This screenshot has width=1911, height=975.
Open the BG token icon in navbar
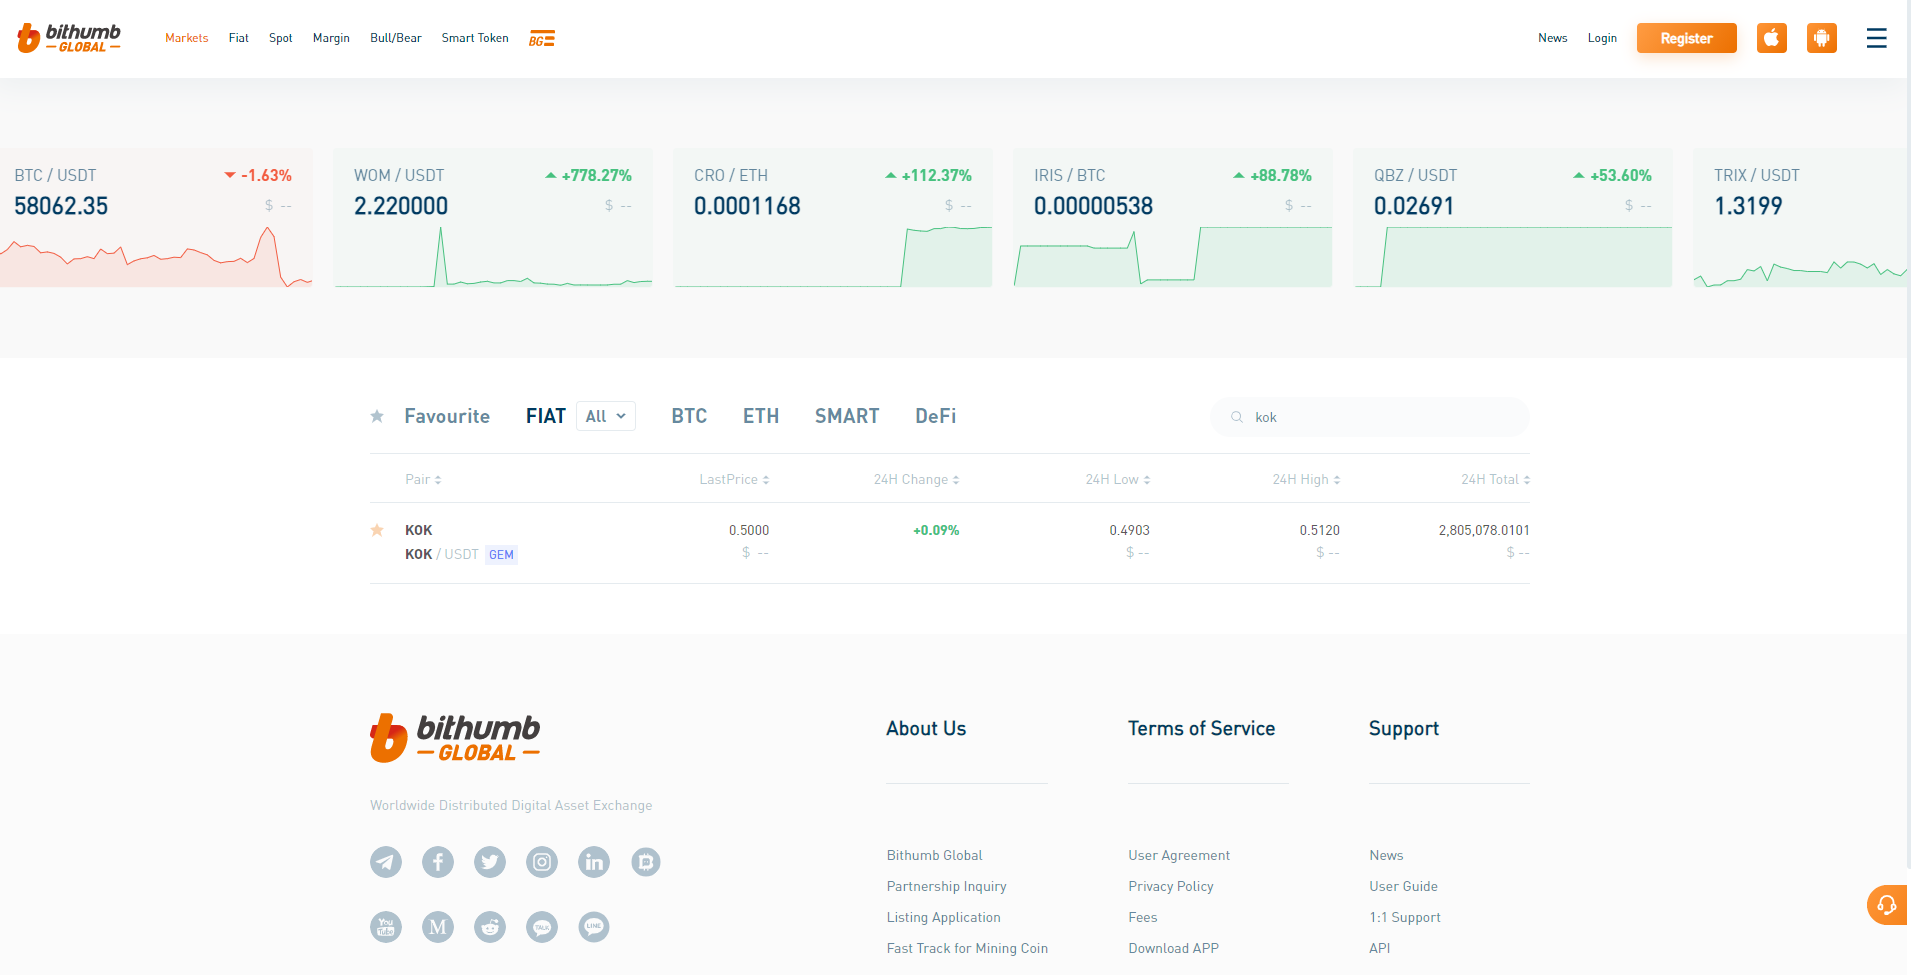(x=542, y=39)
